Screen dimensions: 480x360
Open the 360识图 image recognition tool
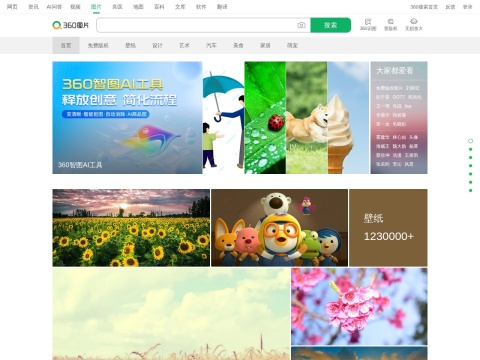[368, 25]
